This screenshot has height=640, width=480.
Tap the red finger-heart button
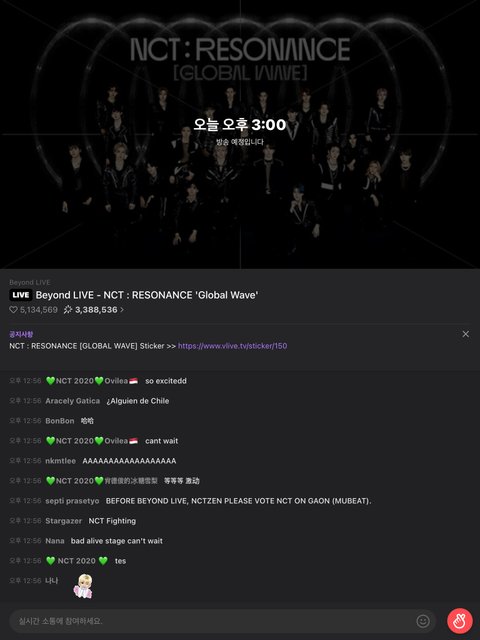460,621
